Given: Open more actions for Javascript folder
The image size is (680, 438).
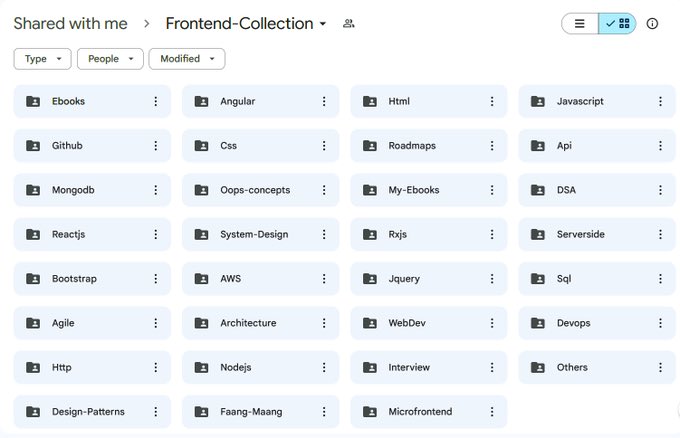Looking at the screenshot, I should (x=660, y=101).
